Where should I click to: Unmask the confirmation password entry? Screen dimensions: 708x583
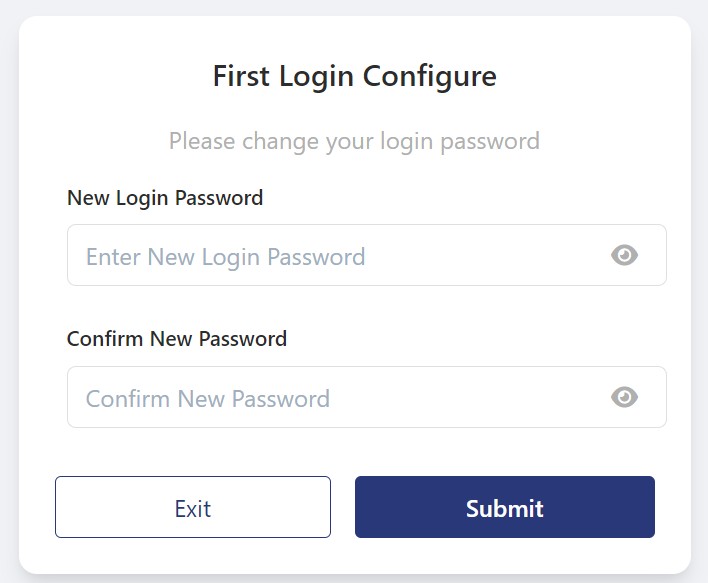[x=624, y=397]
